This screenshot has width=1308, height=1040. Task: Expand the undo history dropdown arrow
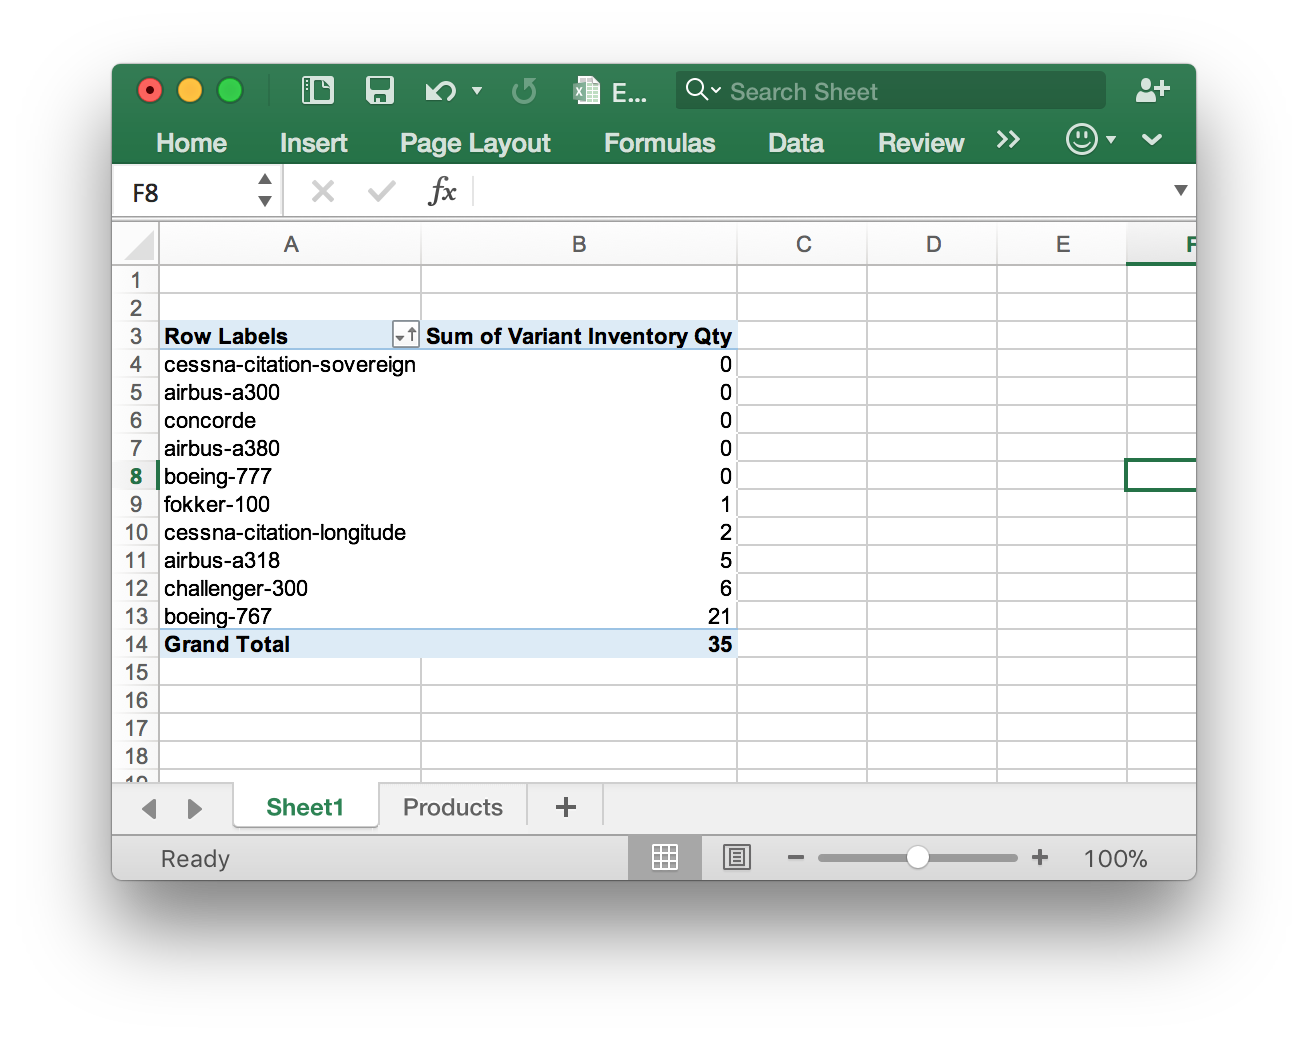tap(477, 92)
